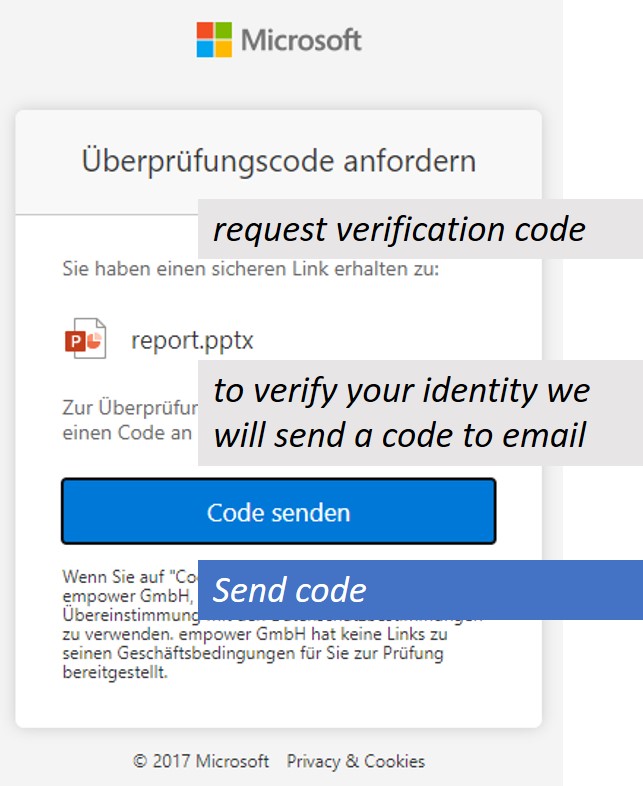Click the PowerPoint file icon
The height and width of the screenshot is (786, 643).
point(85,340)
